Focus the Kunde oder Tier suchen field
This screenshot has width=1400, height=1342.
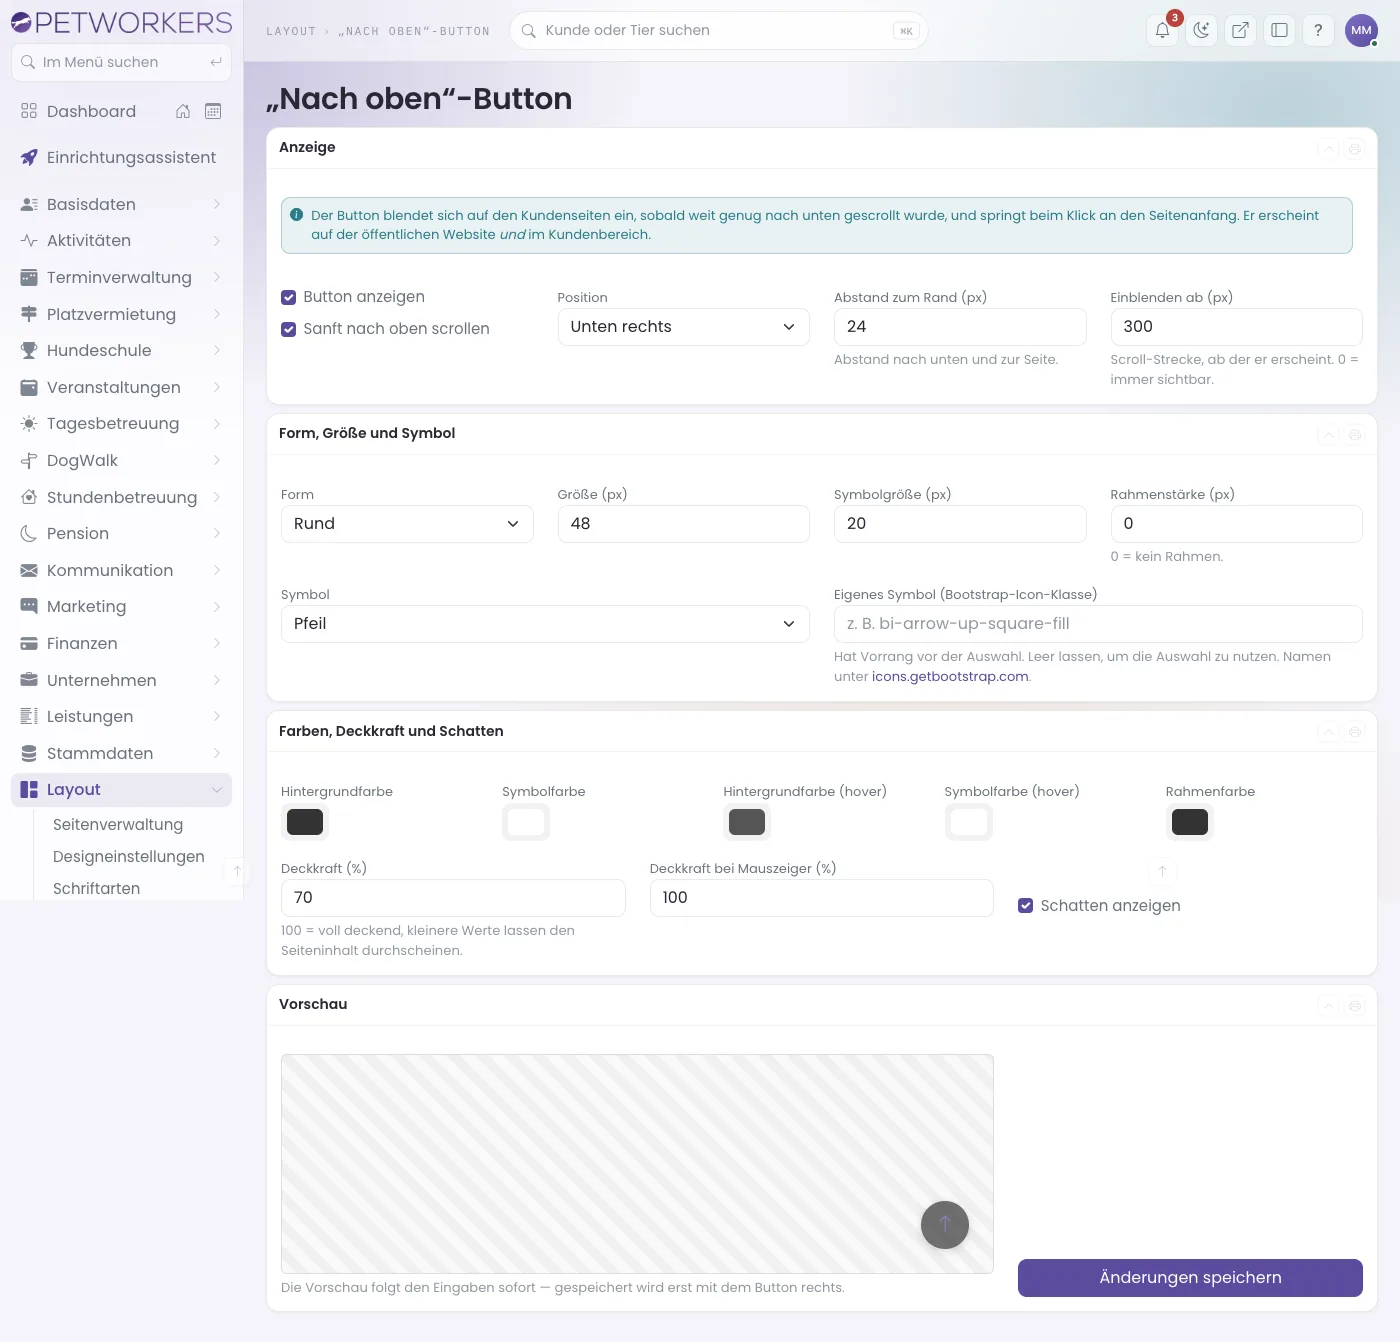coord(718,30)
